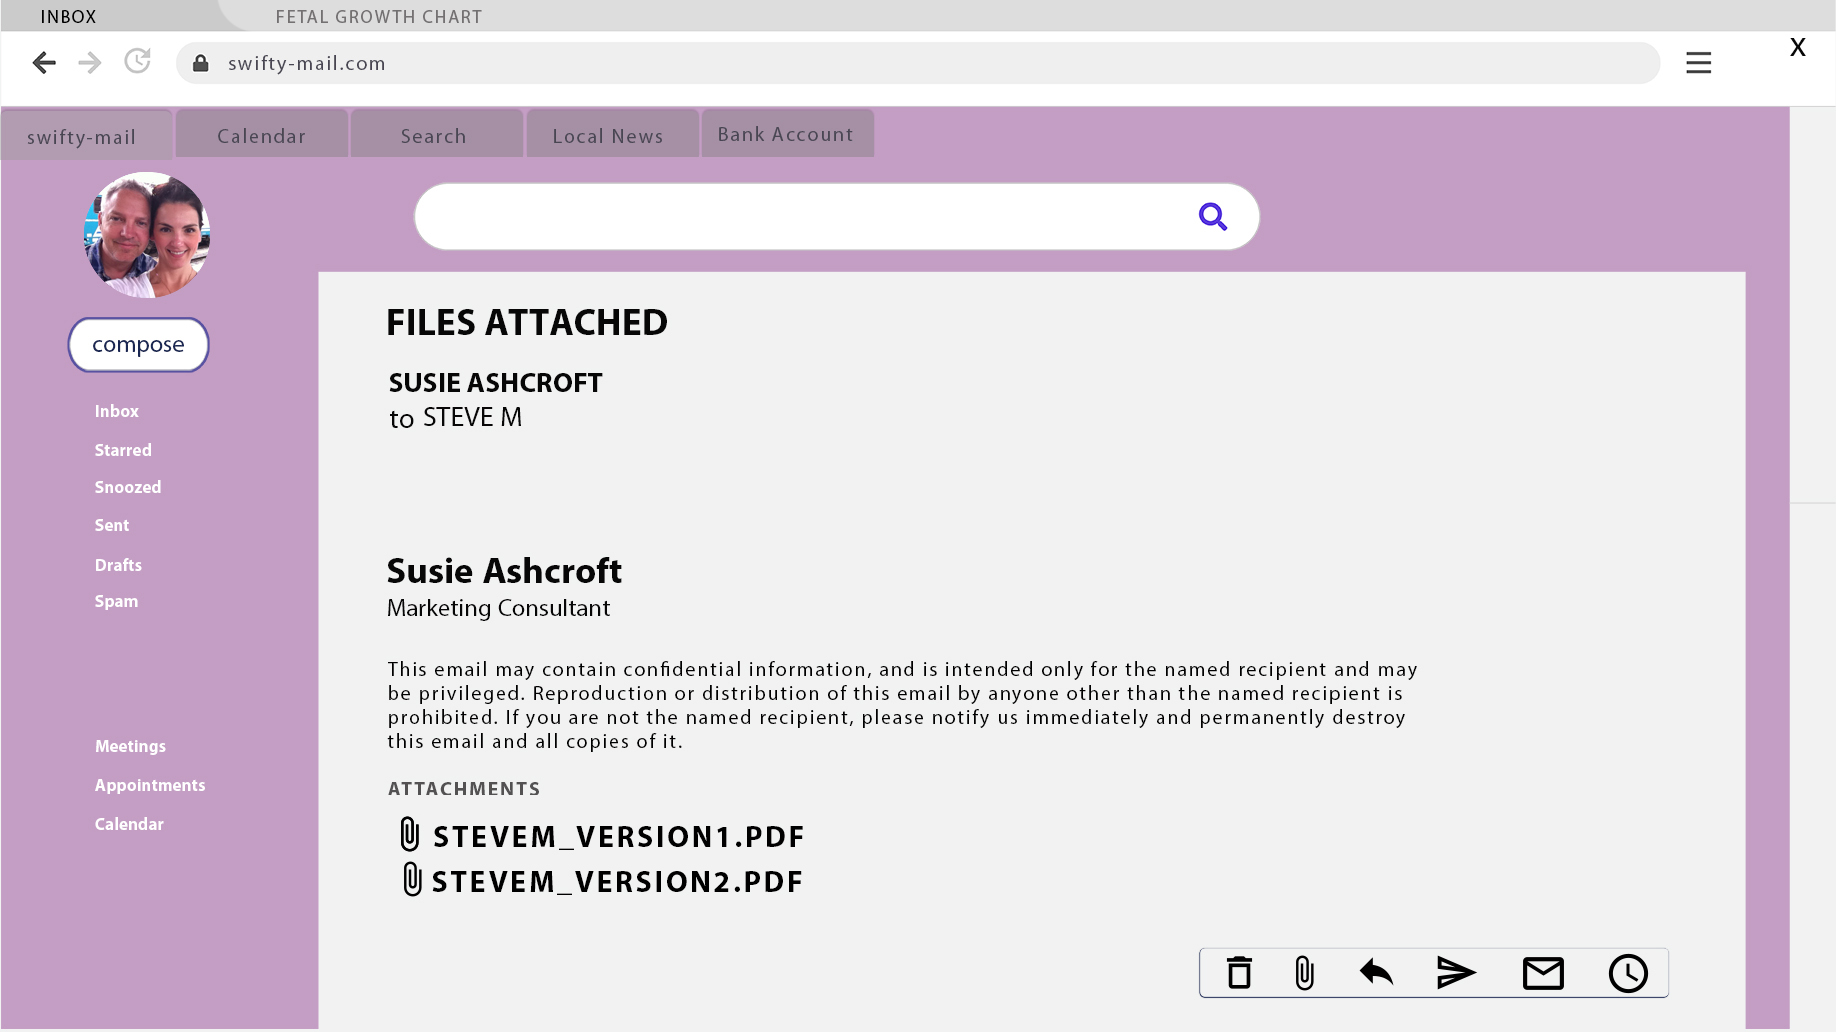
Task: Click the mail search input field
Action: pyautogui.click(x=800, y=216)
